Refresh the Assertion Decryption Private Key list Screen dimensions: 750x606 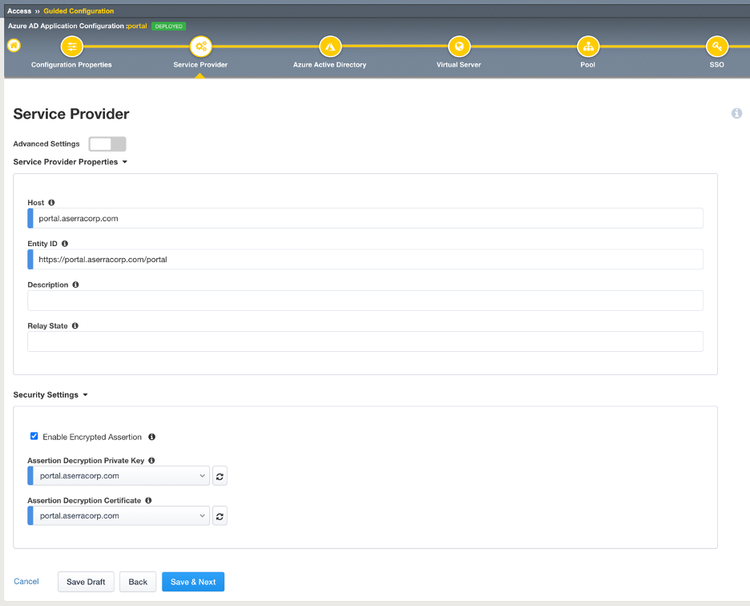220,476
